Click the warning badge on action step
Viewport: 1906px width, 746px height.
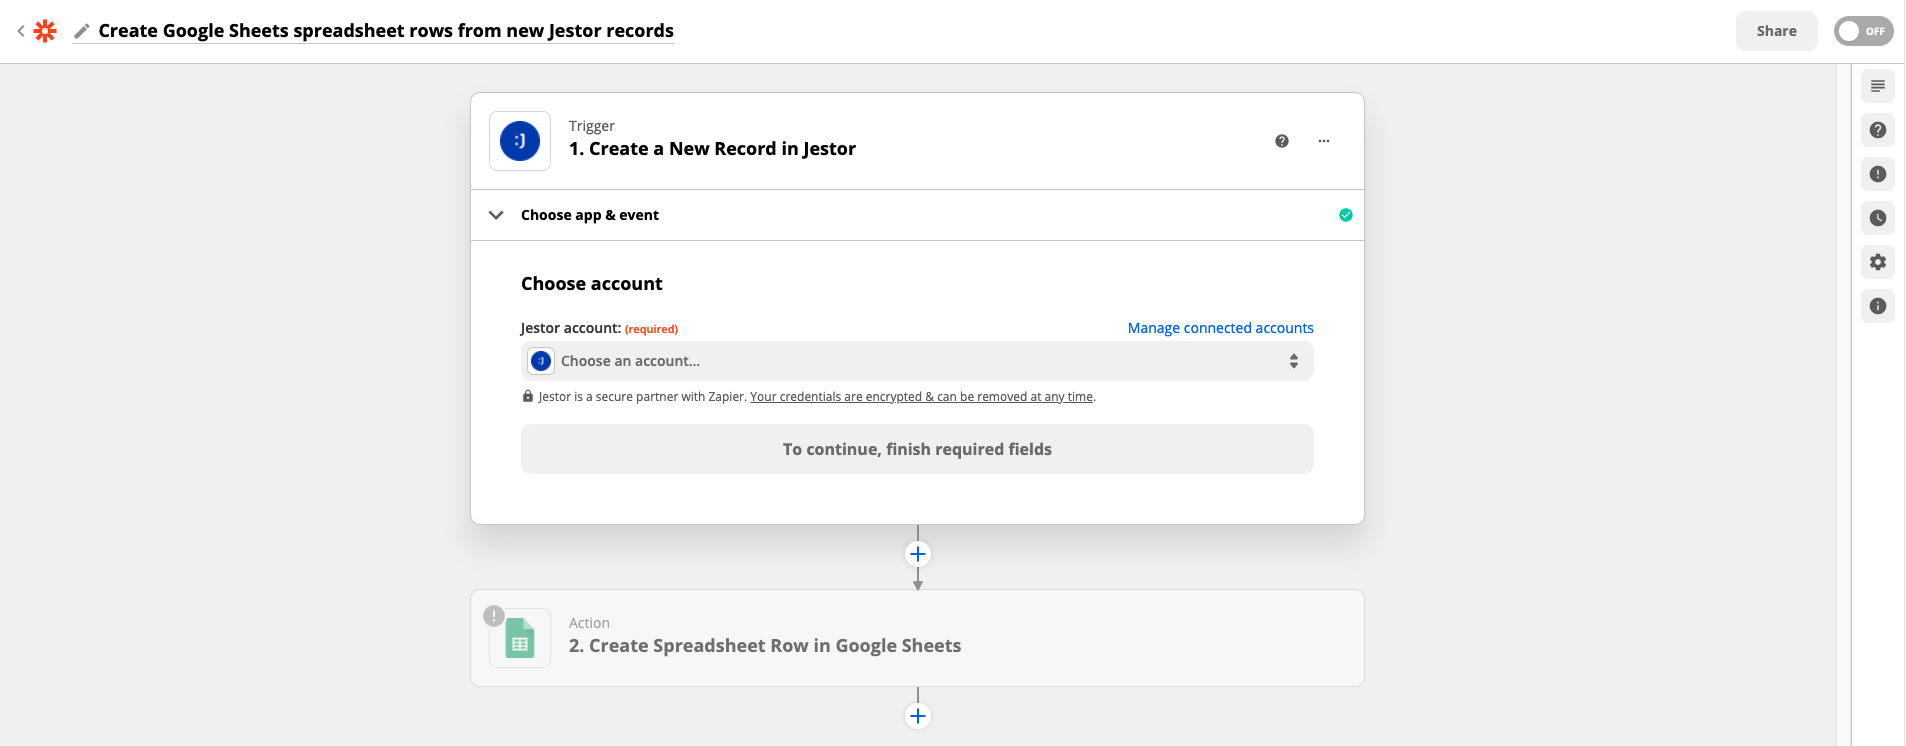click(x=494, y=616)
